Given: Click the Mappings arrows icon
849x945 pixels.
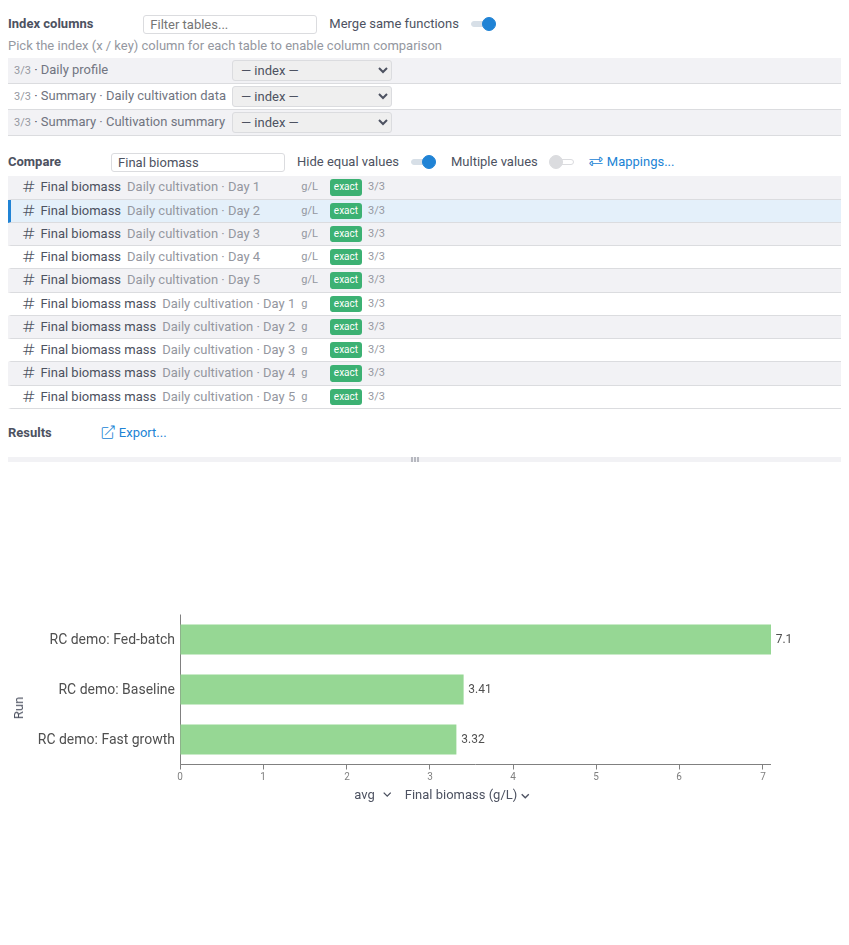Looking at the screenshot, I should [x=596, y=162].
